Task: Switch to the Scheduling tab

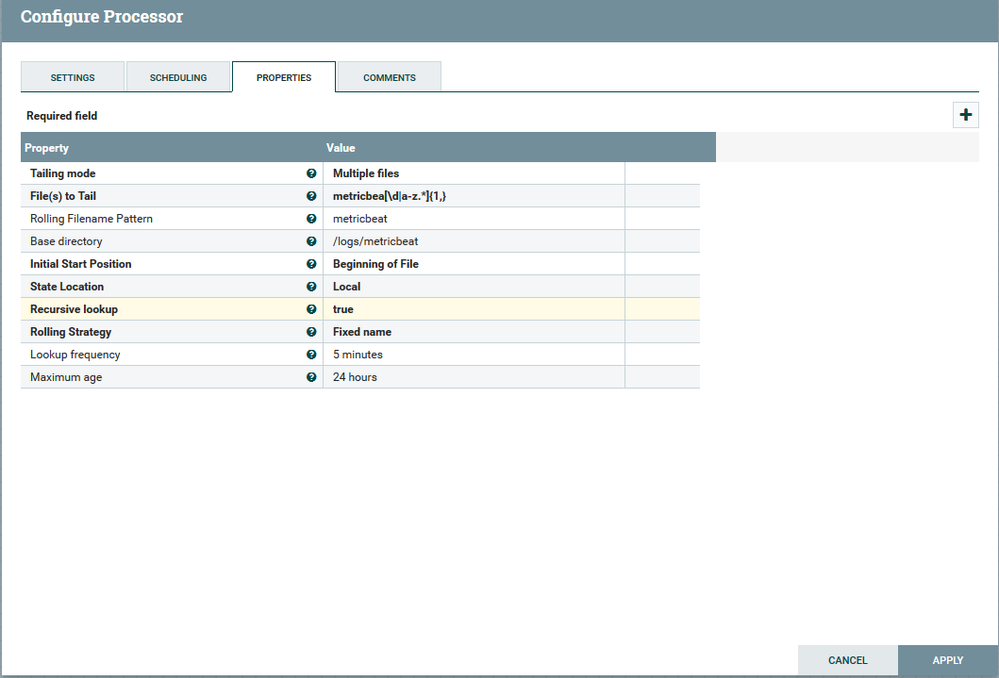Action: tap(178, 77)
